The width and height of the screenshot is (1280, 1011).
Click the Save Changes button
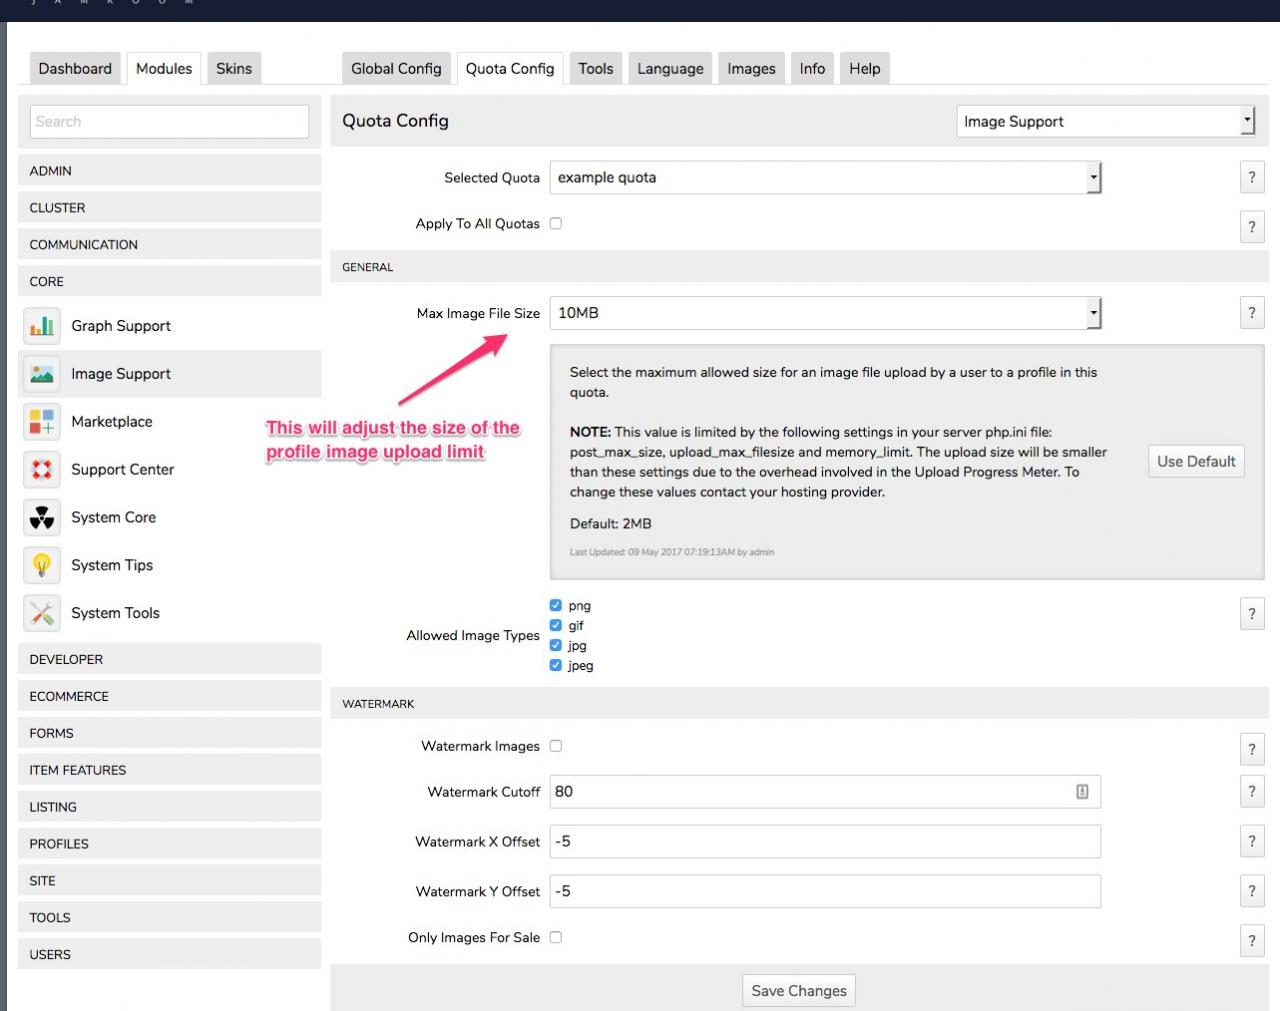(x=798, y=991)
